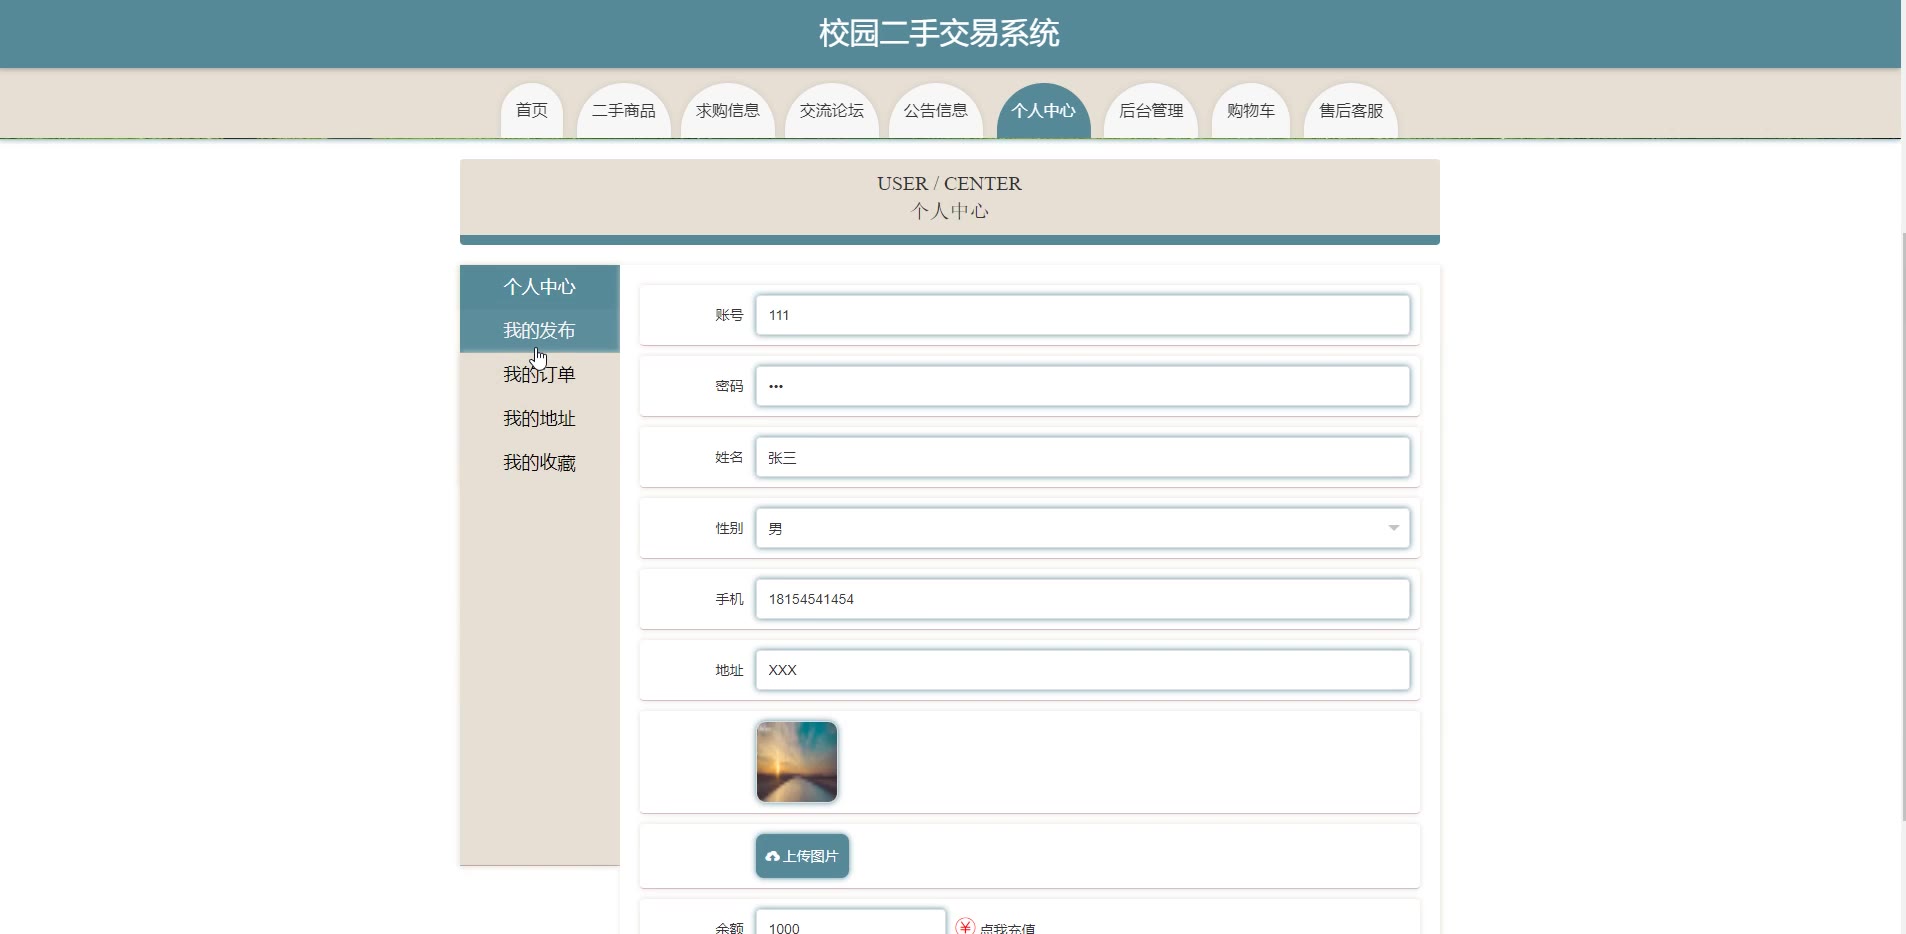The height and width of the screenshot is (934, 1906).
Task: Select the 个人中心 navigation tab
Action: 1044,111
